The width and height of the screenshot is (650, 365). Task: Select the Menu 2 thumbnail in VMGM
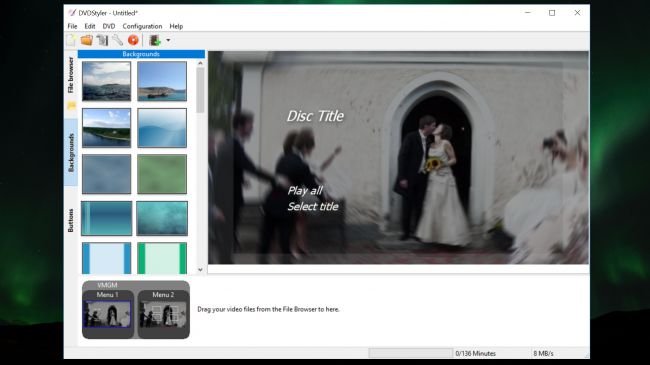163,314
